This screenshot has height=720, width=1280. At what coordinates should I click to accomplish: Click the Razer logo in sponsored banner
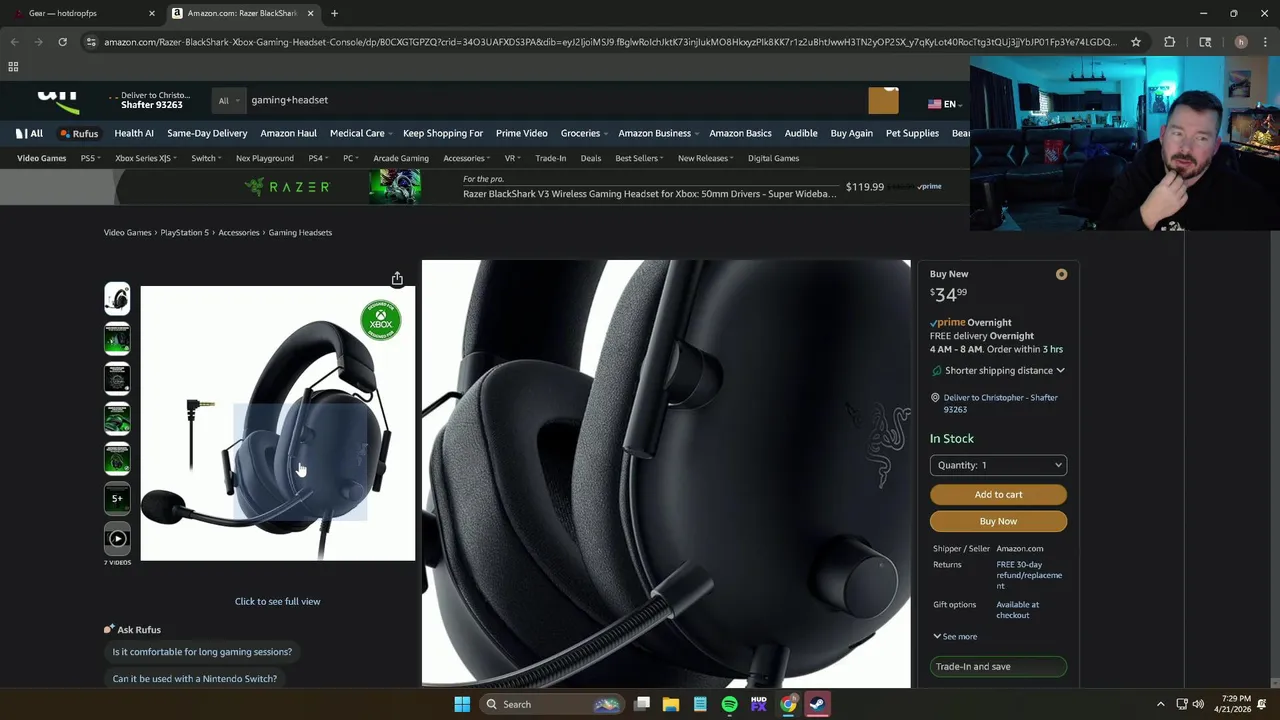(x=287, y=187)
